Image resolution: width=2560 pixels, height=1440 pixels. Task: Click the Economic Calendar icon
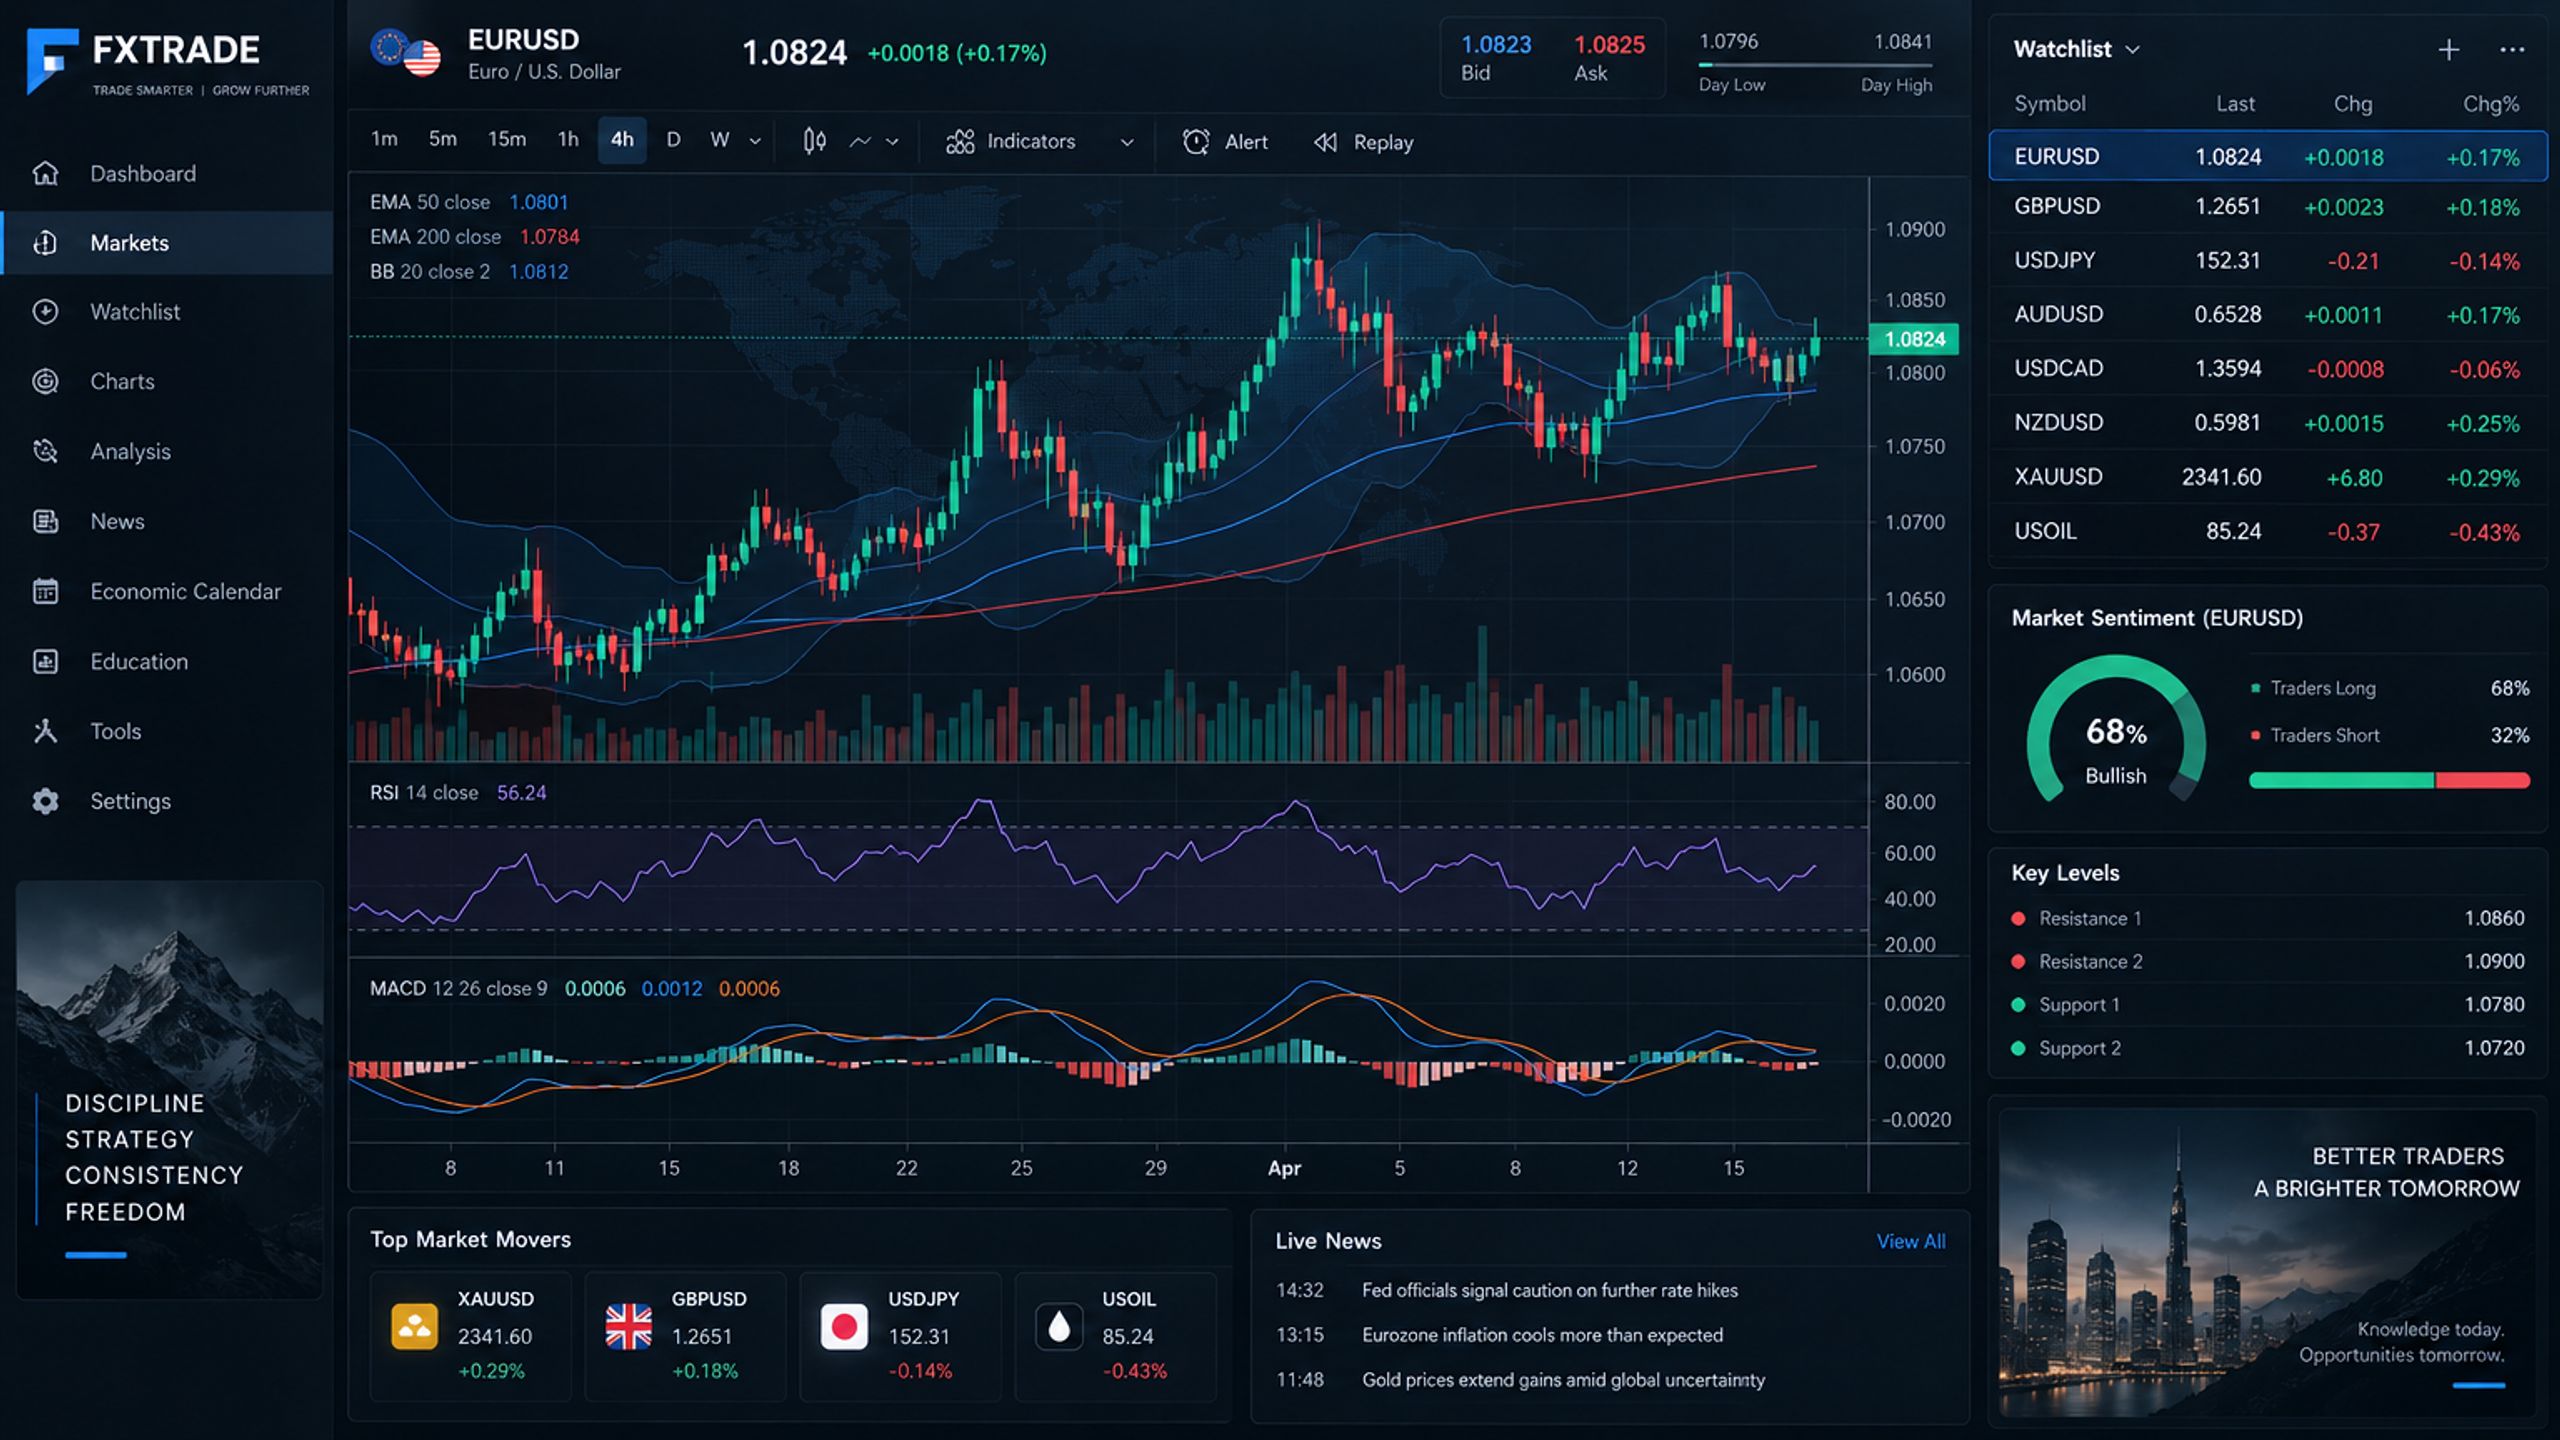45,591
